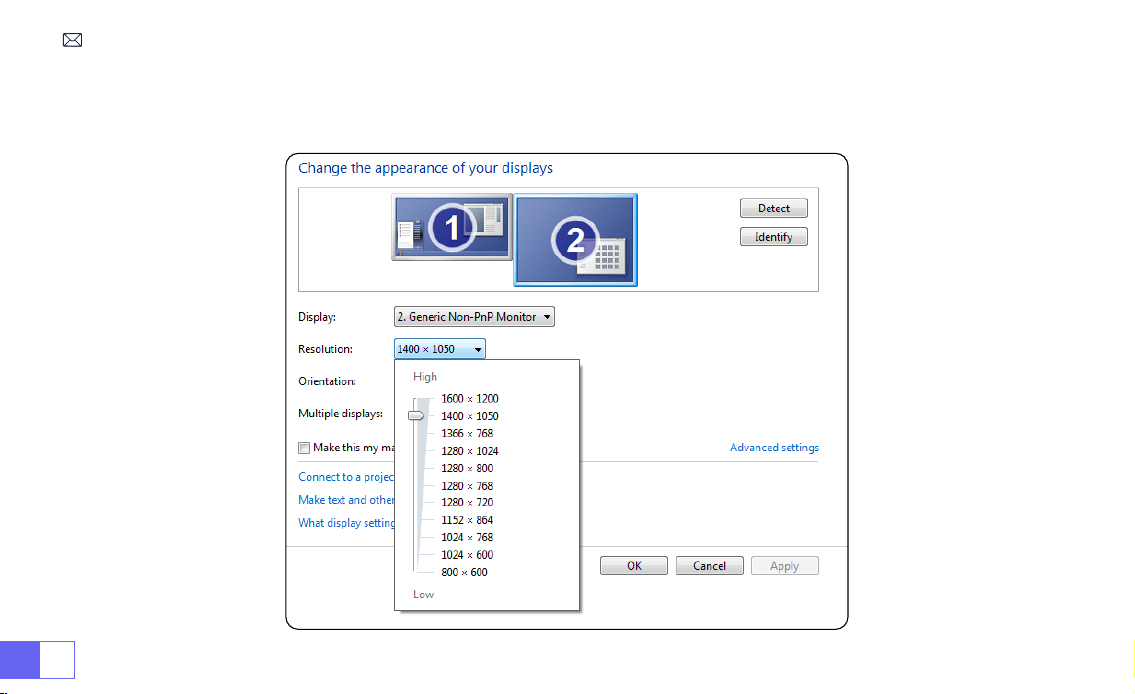This screenshot has height=694, width=1135.
Task: Open the Make text and other items link
Action: pos(346,500)
